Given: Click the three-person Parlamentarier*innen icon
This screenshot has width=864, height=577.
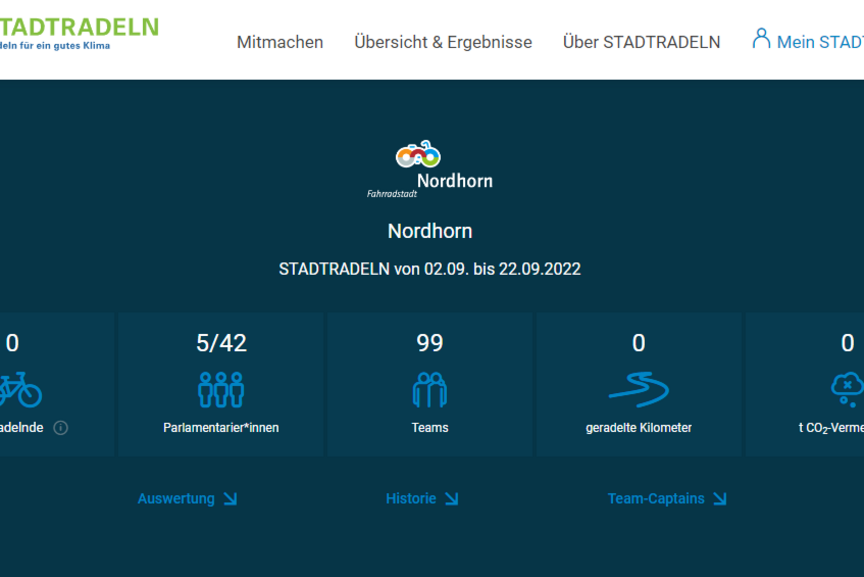Looking at the screenshot, I should coord(221,389).
